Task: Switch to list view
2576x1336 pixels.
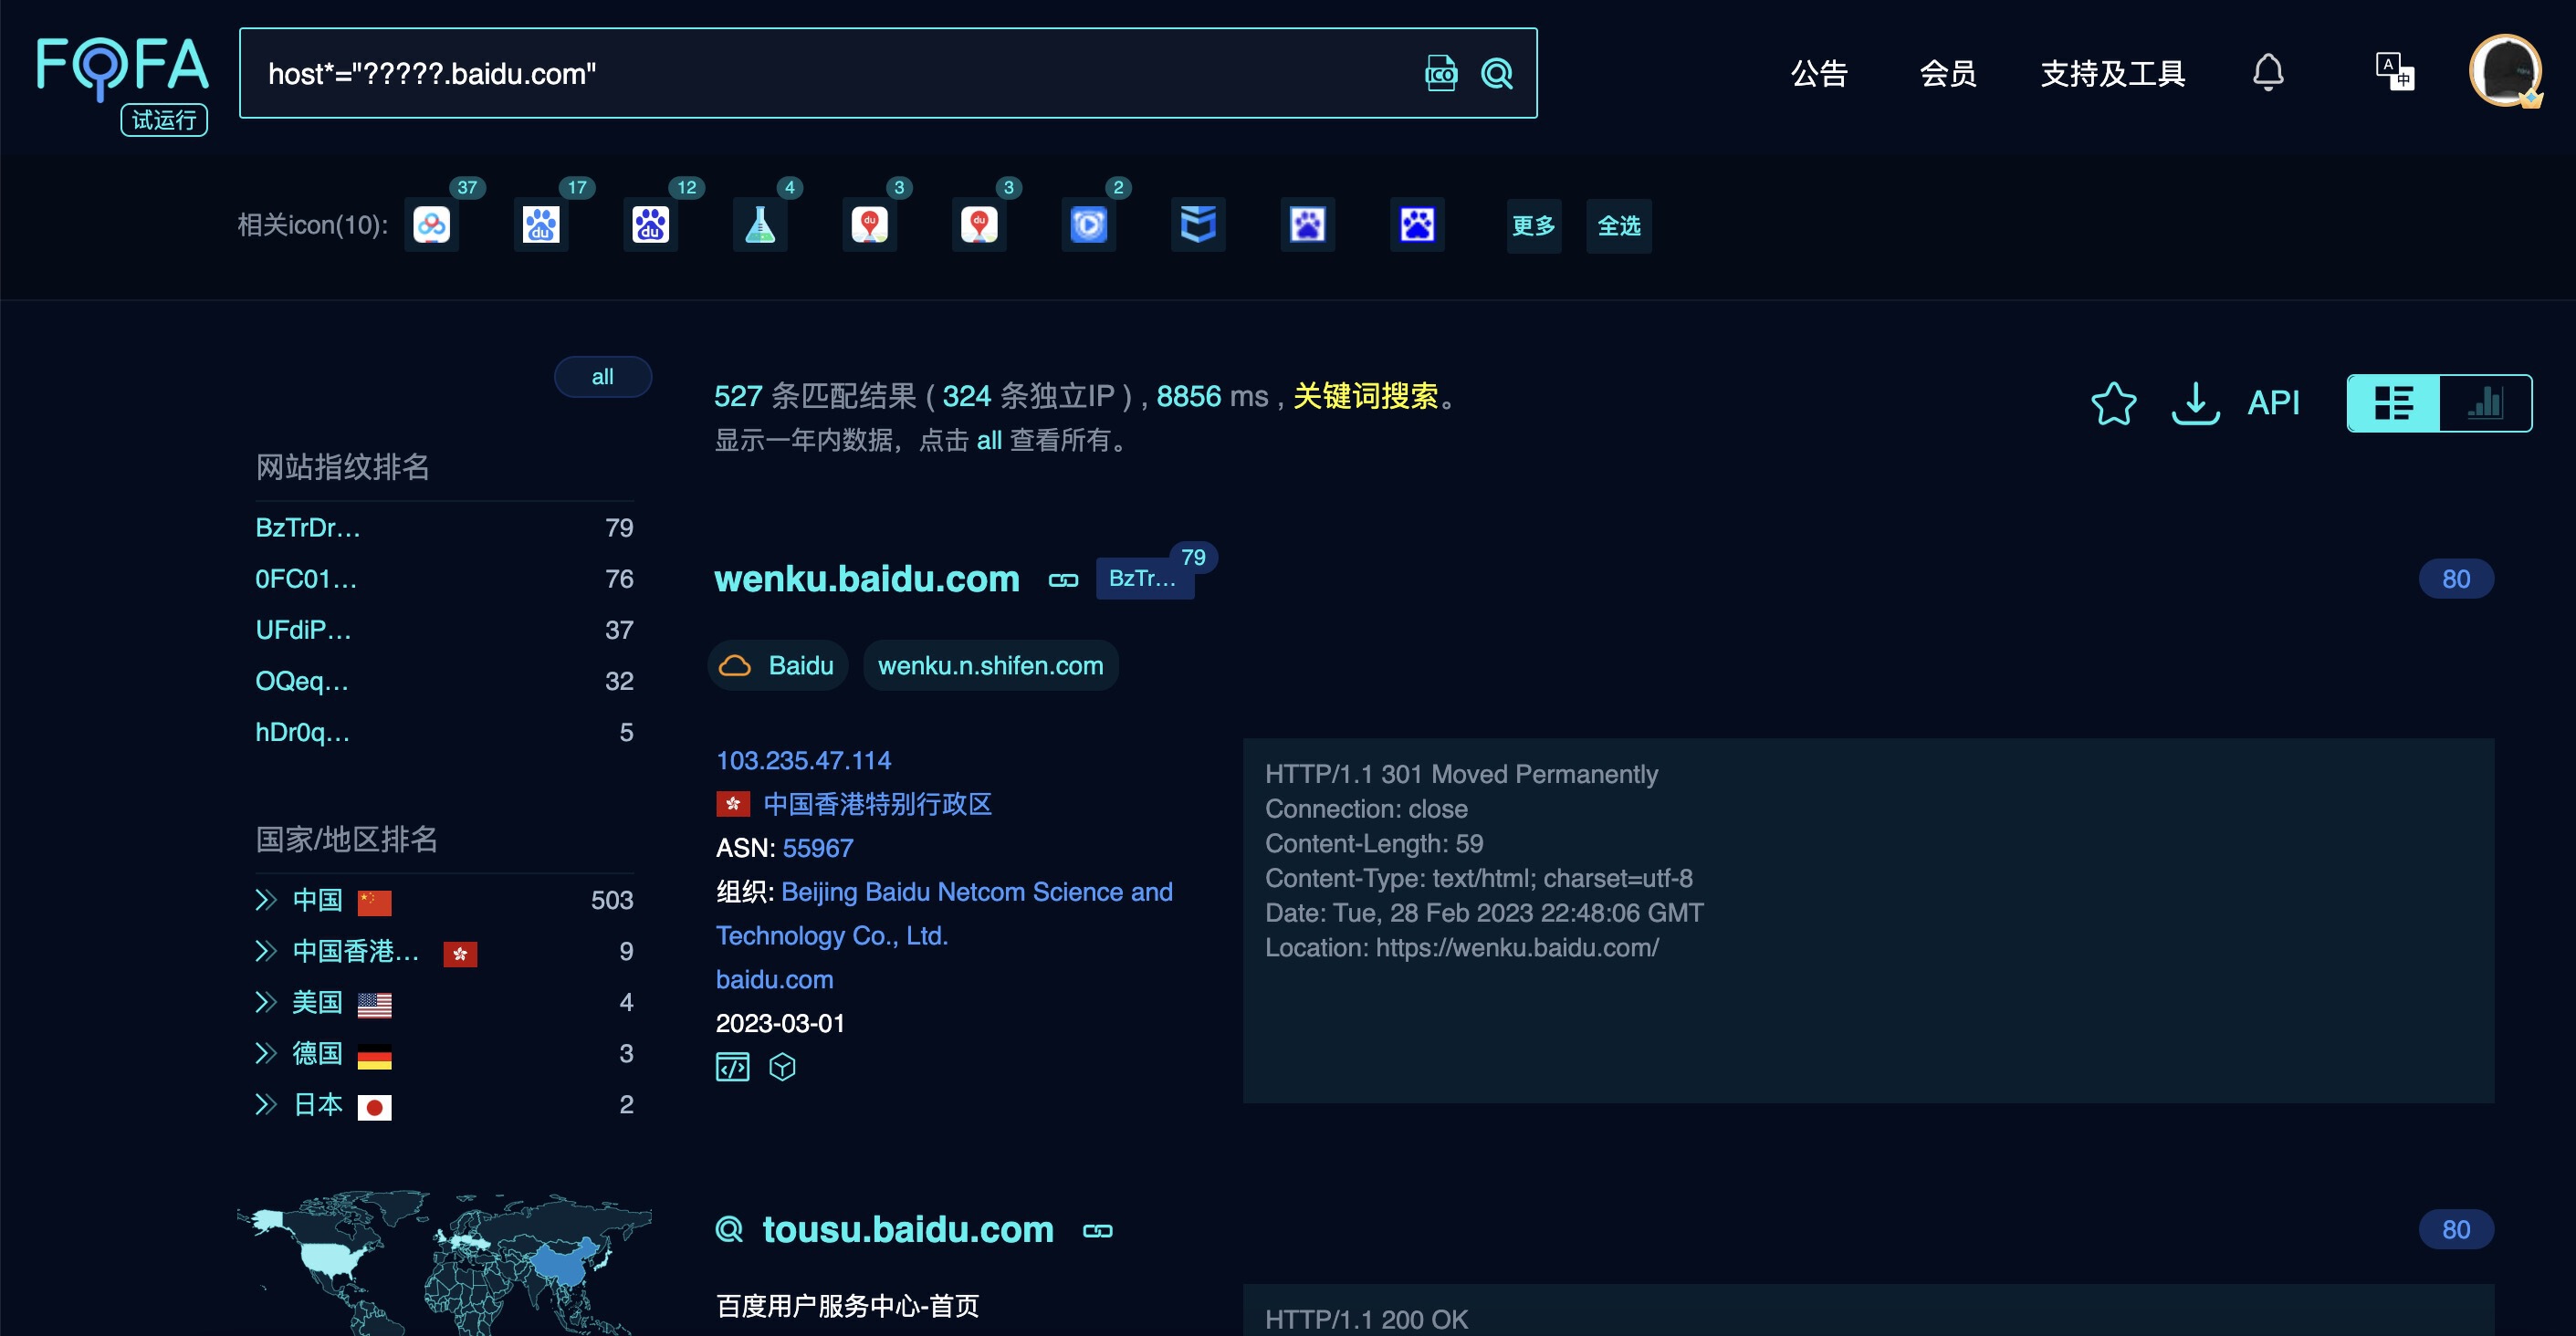Action: [2393, 403]
